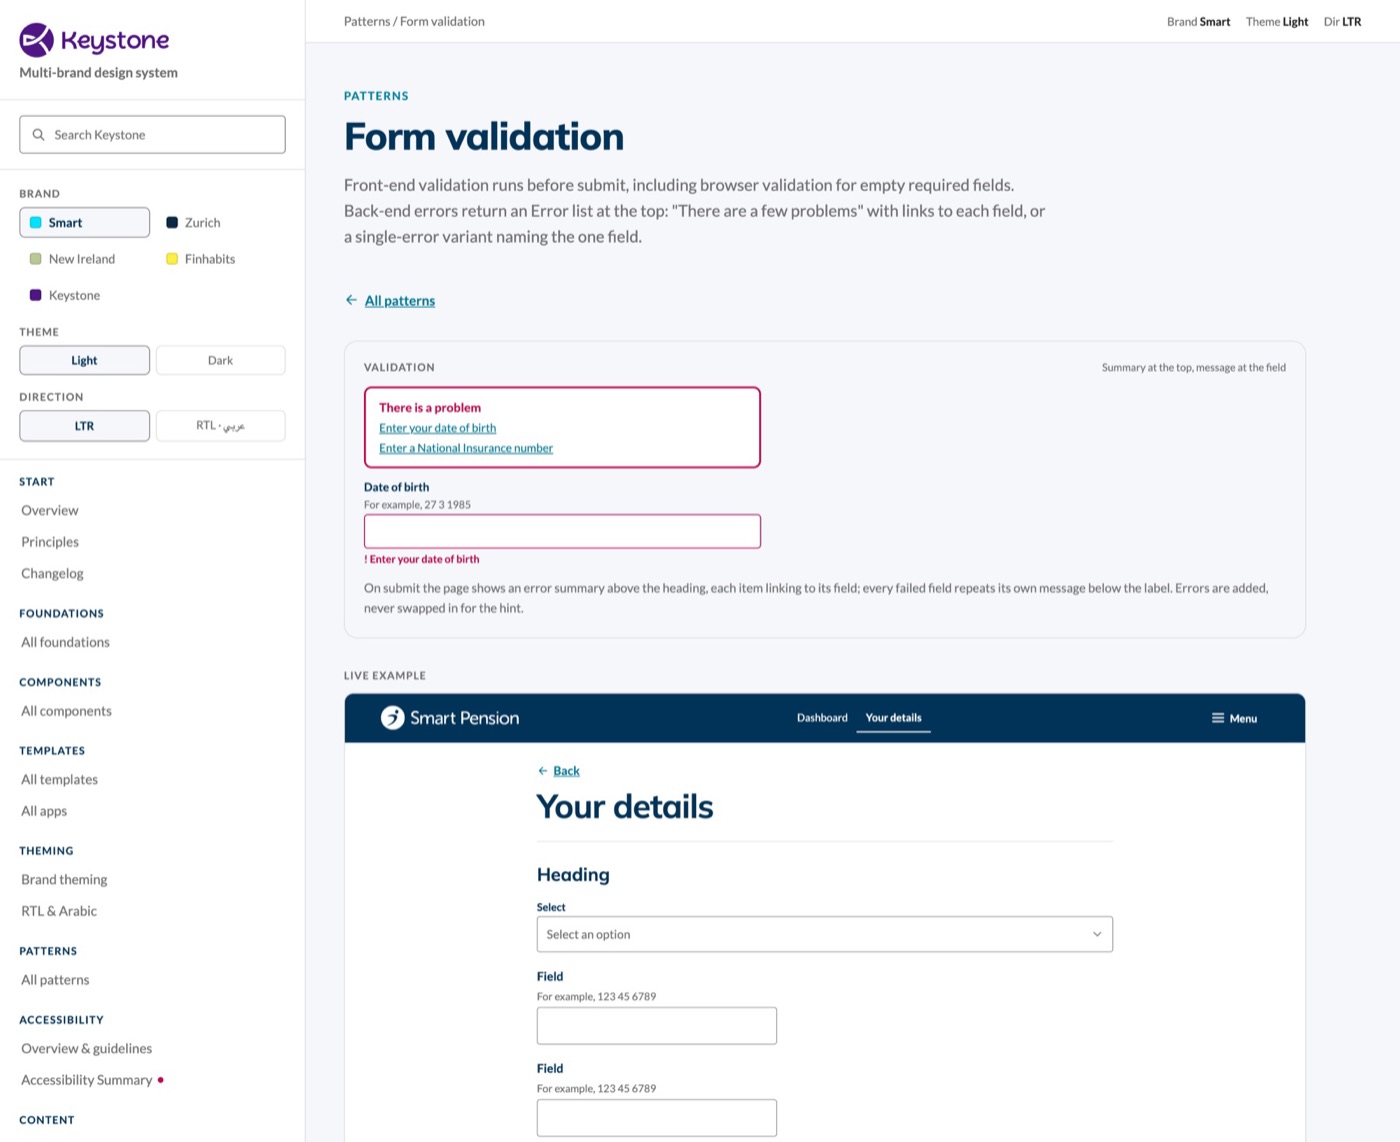
Task: Click the search magnifier icon
Action: (38, 134)
